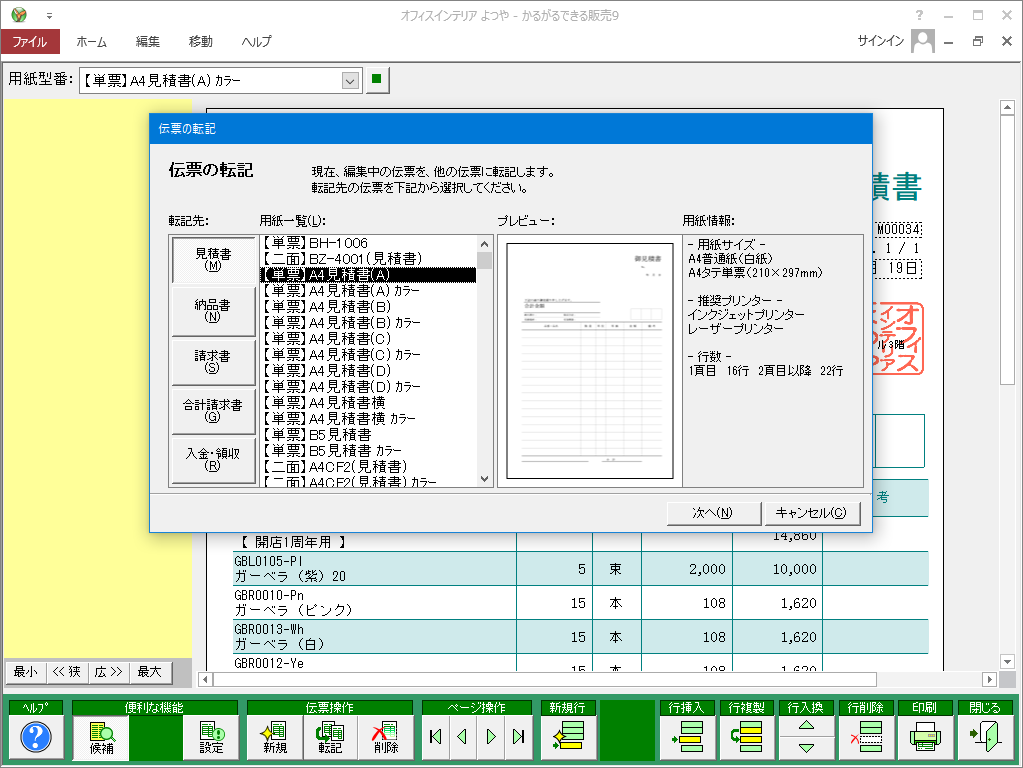Delete the row with 行削除 icon
This screenshot has height=768, width=1023.
866,737
